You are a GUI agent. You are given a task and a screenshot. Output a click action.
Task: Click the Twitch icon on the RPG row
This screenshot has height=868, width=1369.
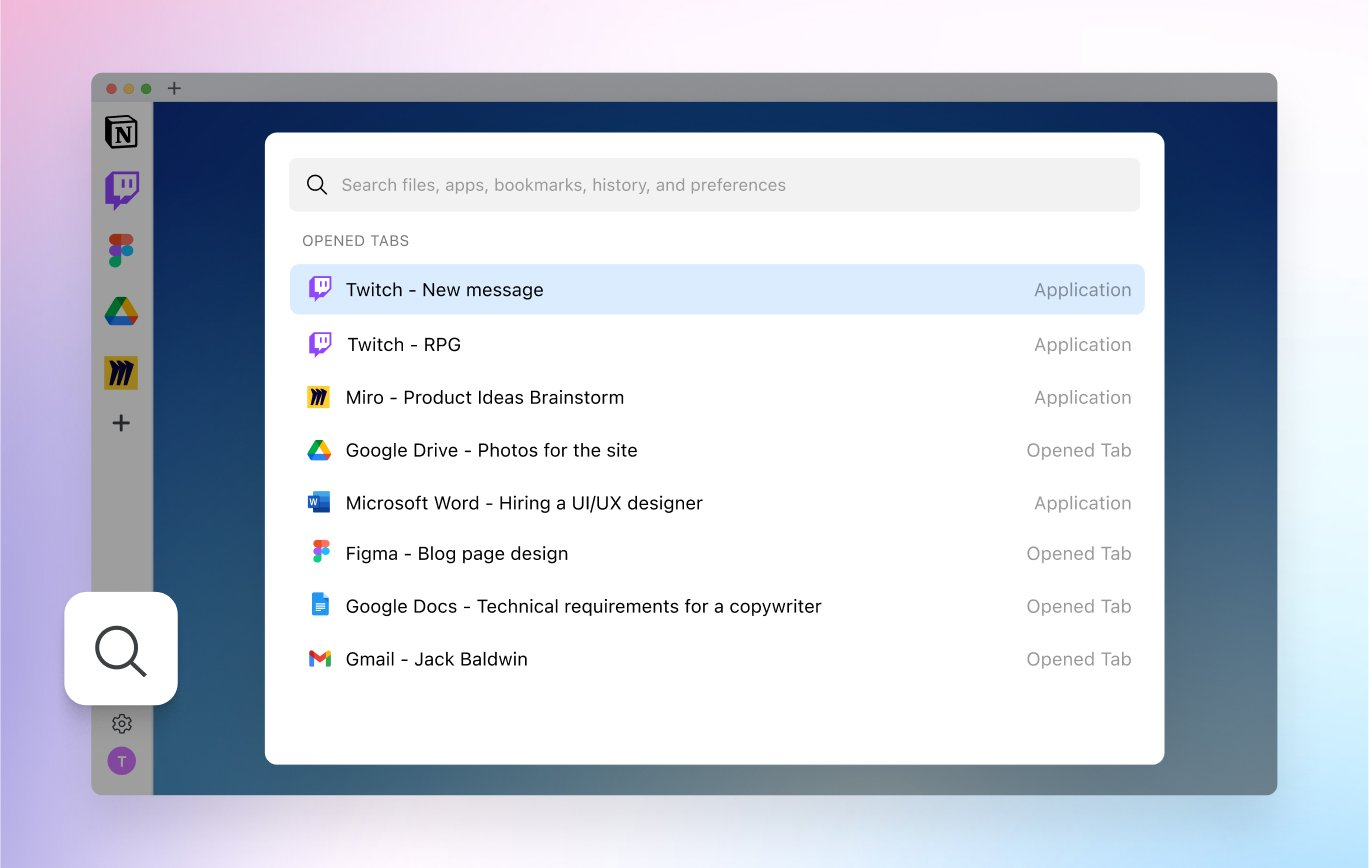pos(320,345)
